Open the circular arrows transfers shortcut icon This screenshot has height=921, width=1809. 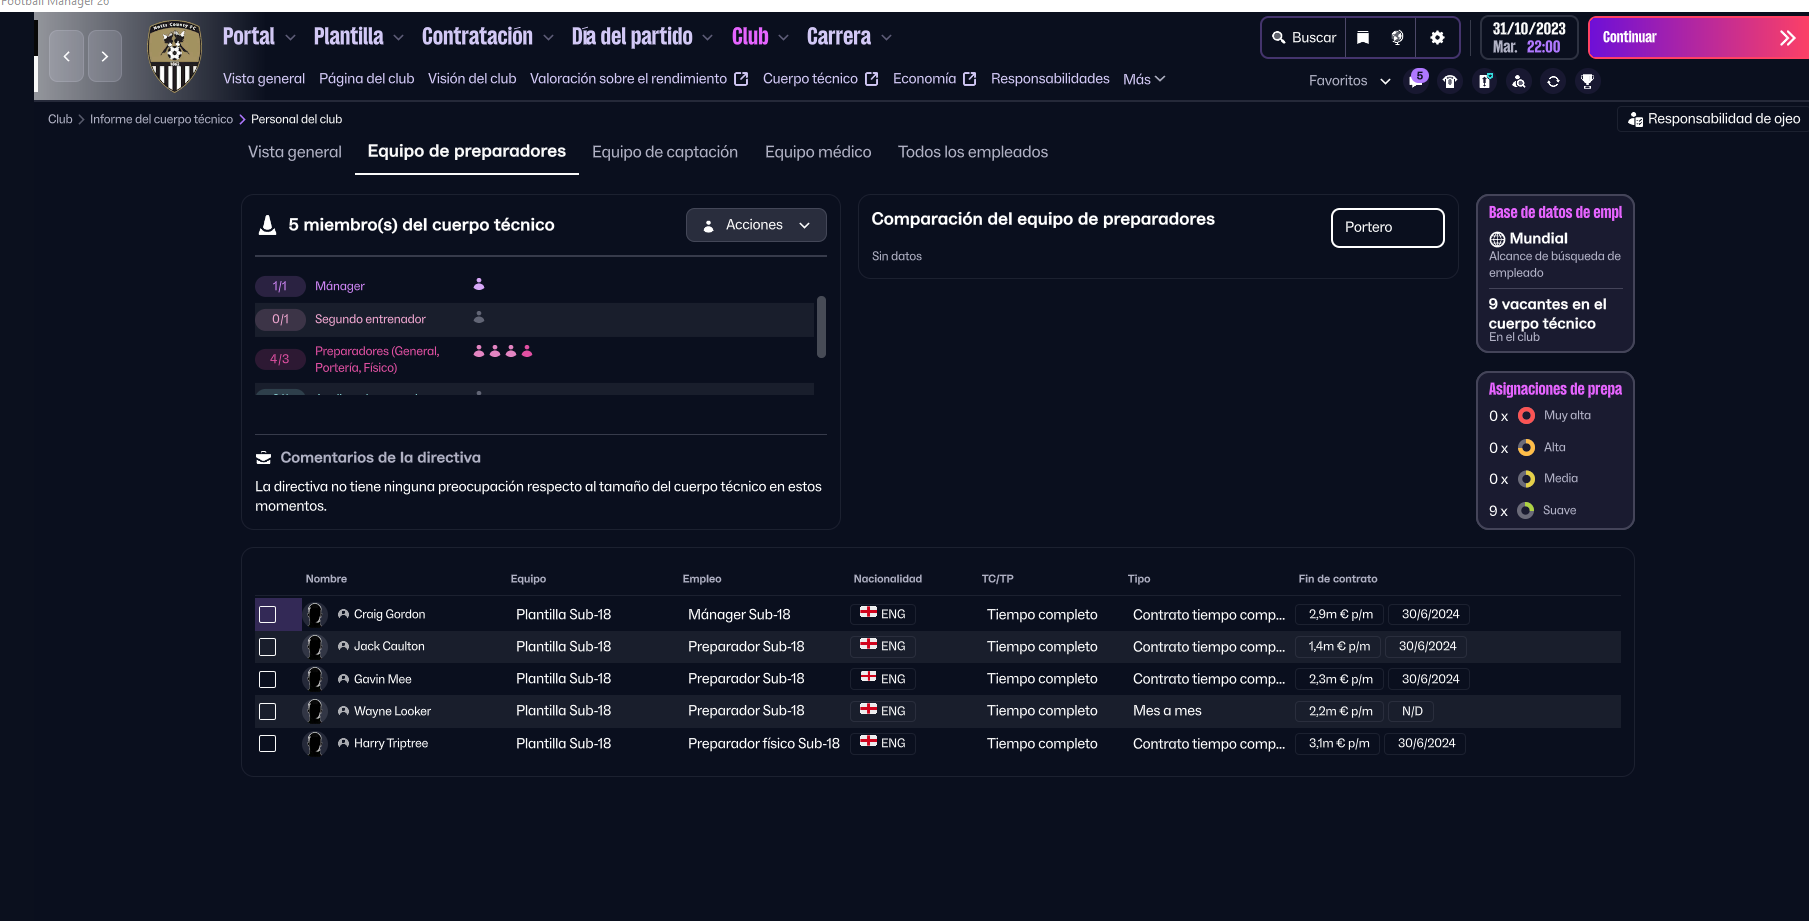(1553, 81)
